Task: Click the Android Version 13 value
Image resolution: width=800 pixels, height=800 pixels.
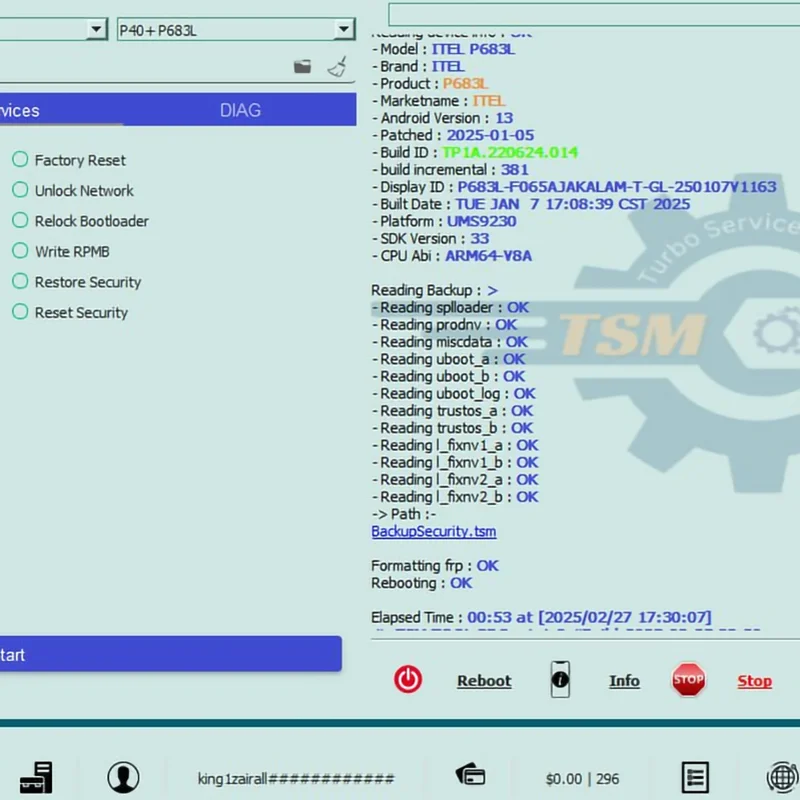Action: click(x=504, y=118)
